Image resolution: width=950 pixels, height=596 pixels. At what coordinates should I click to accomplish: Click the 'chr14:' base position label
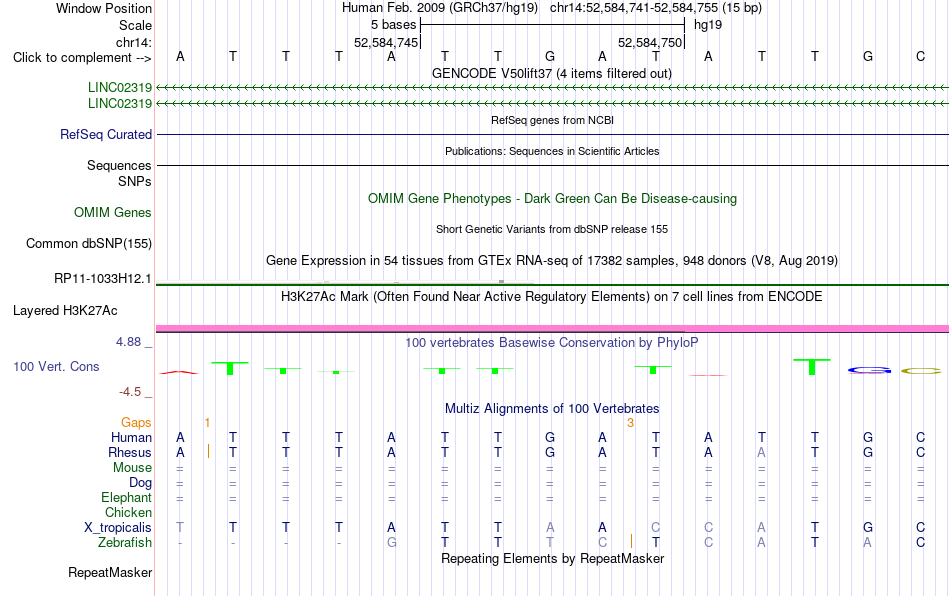134,42
